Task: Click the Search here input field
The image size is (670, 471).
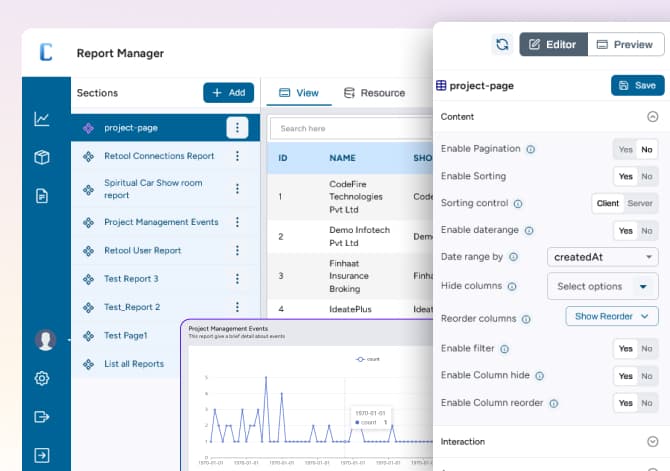Action: [351, 128]
